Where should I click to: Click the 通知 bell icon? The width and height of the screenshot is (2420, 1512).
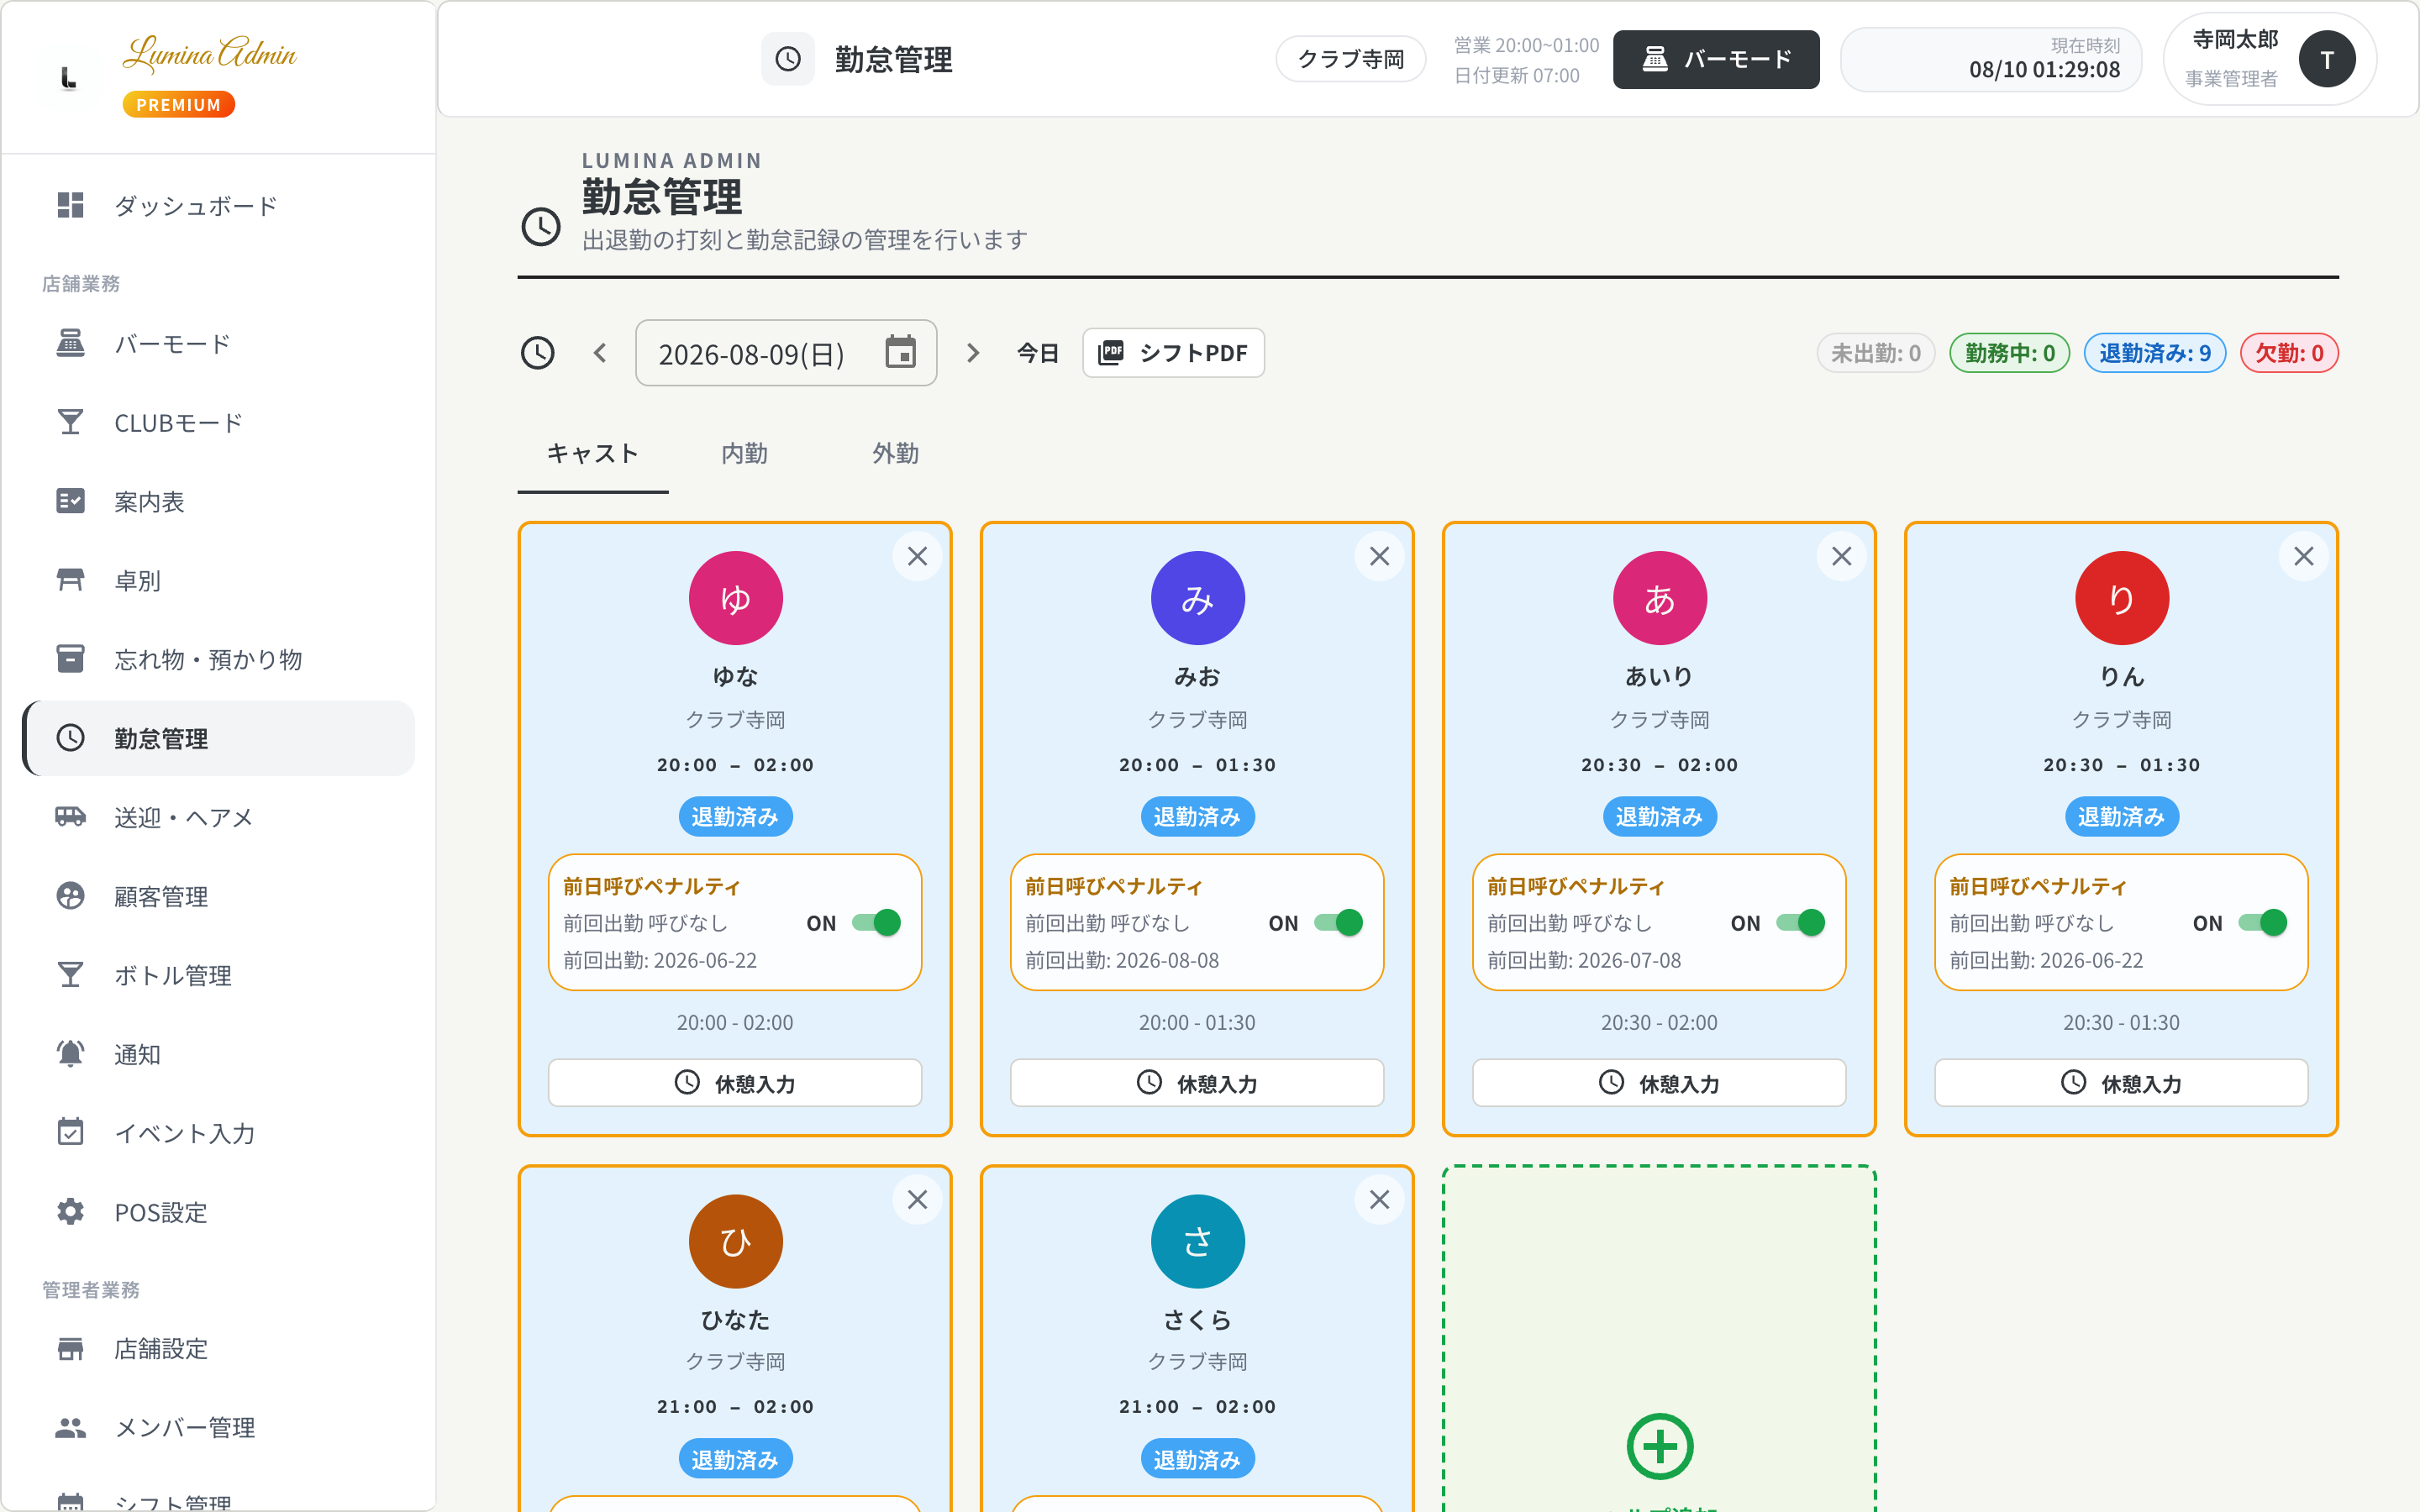pos(70,1054)
